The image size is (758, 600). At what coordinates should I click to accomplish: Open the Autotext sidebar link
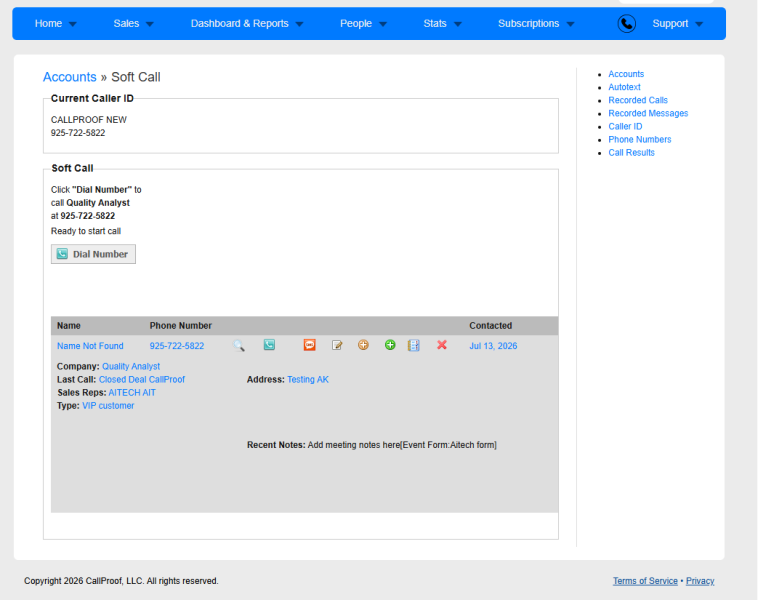[624, 87]
